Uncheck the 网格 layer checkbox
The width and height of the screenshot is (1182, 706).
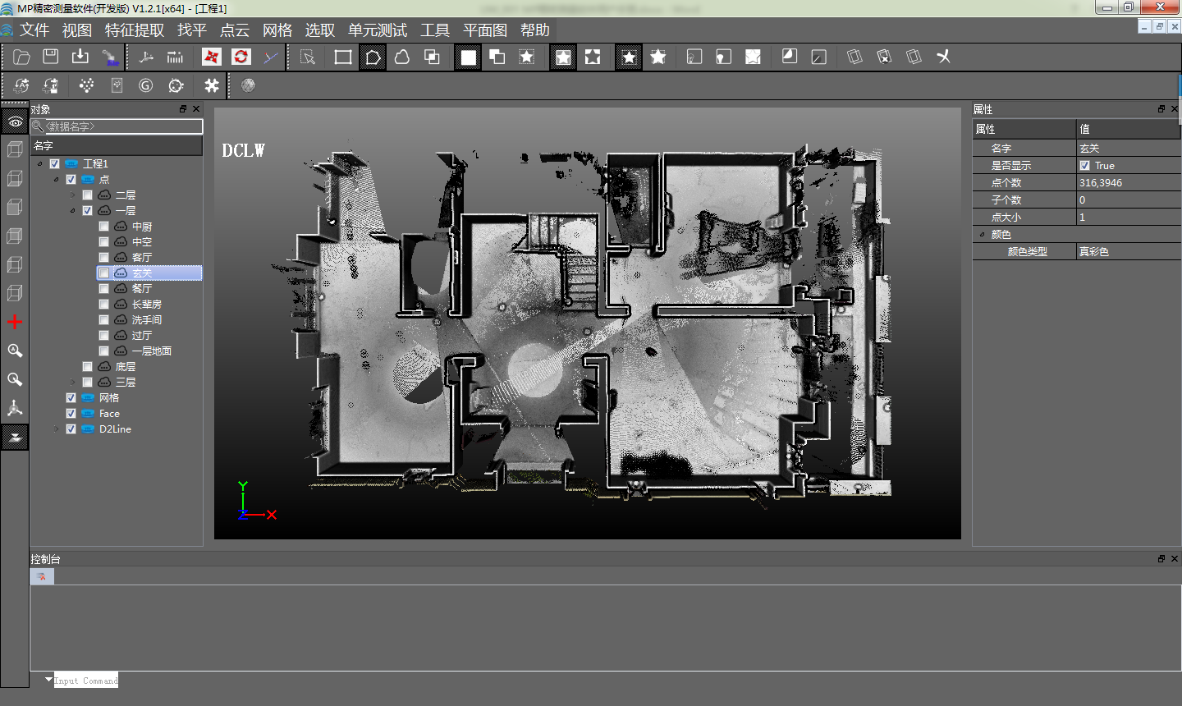point(71,398)
